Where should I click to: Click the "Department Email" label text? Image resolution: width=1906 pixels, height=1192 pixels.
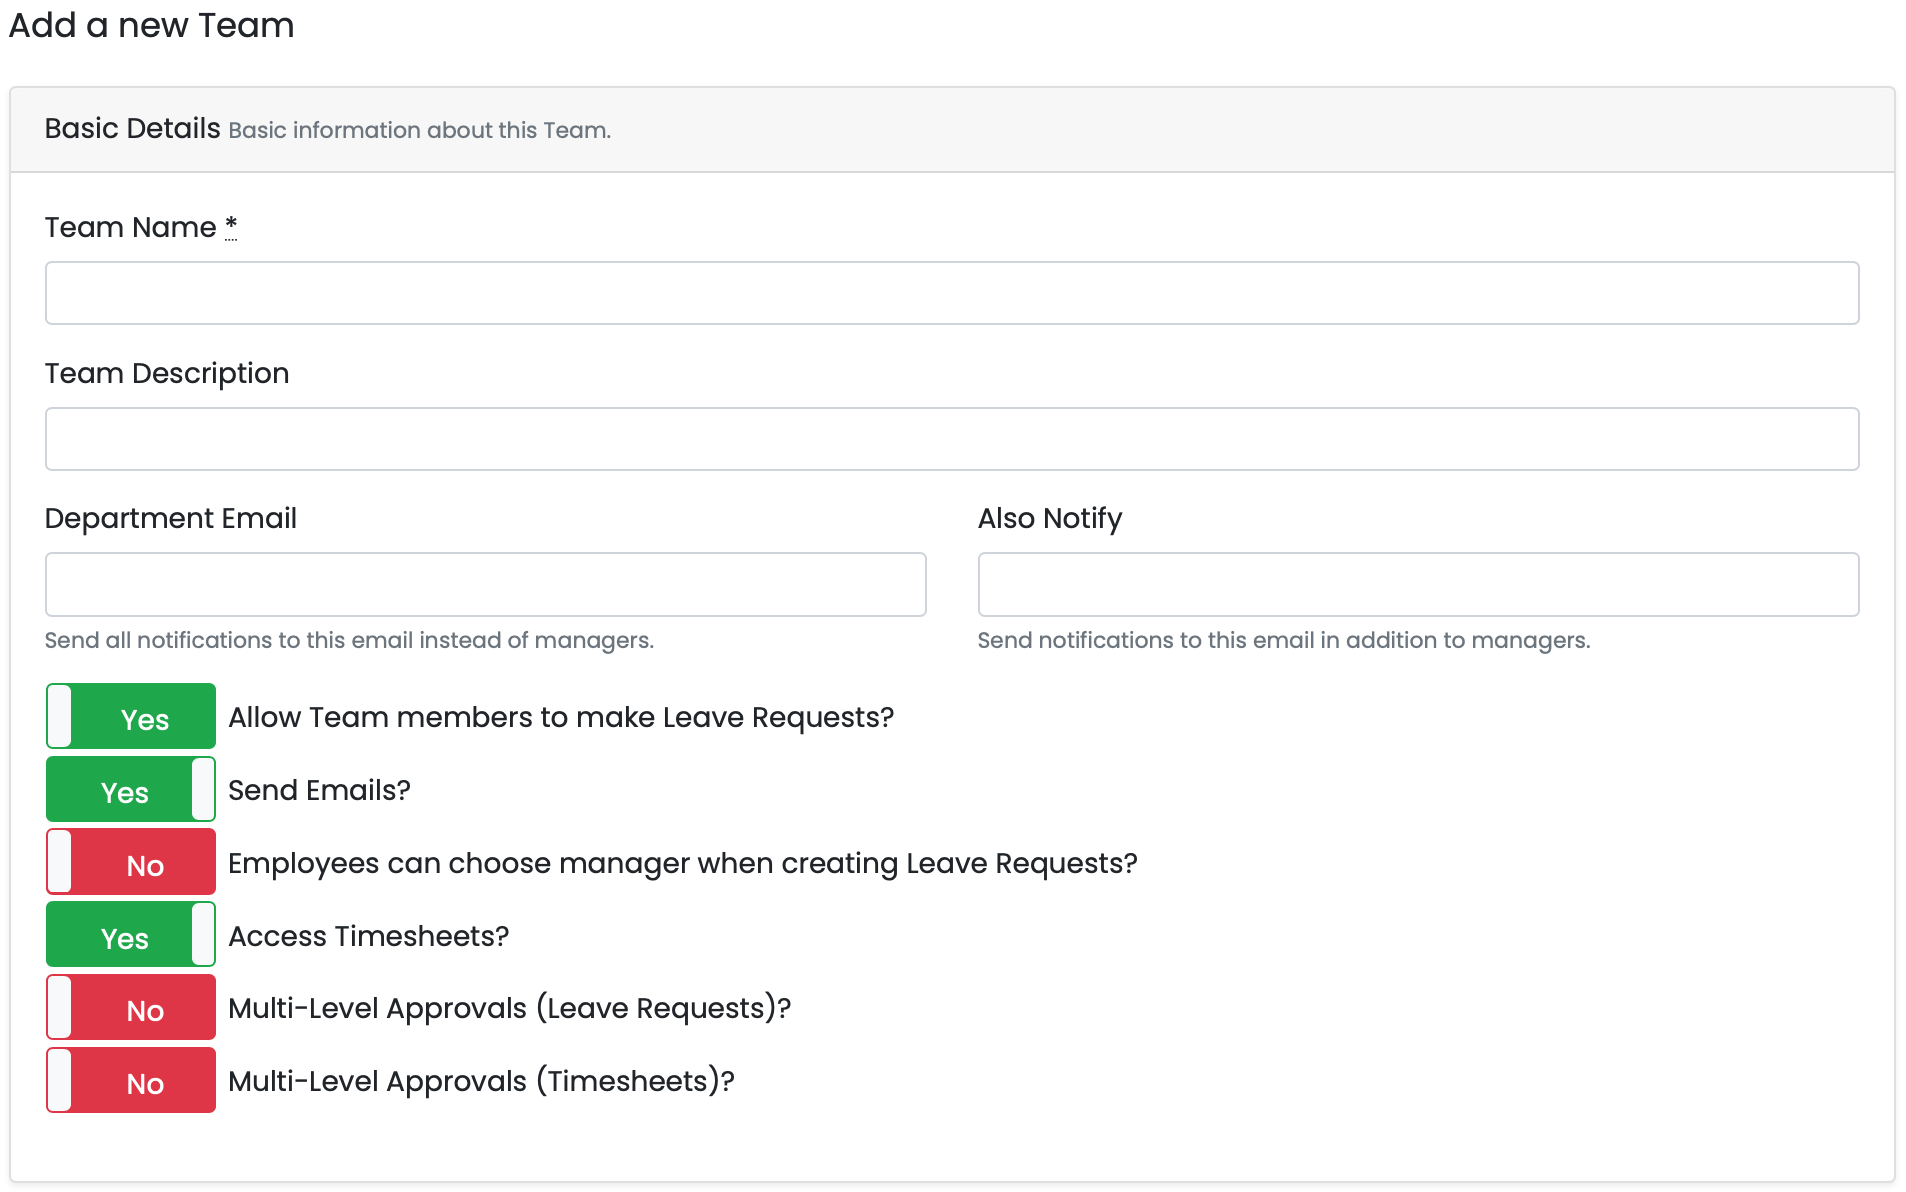pyautogui.click(x=171, y=518)
